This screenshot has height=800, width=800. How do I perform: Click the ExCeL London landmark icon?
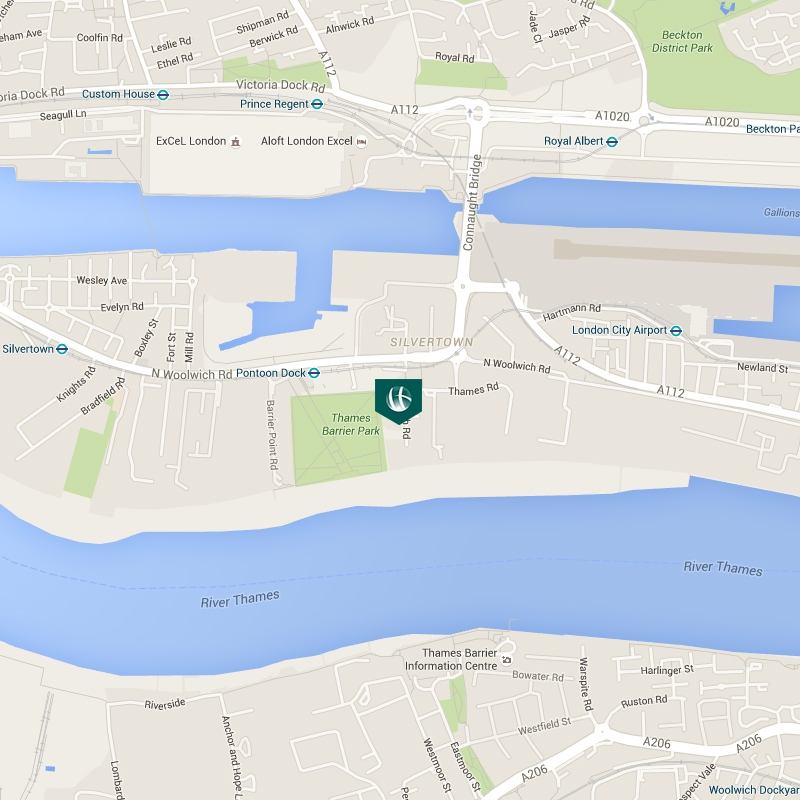point(235,142)
